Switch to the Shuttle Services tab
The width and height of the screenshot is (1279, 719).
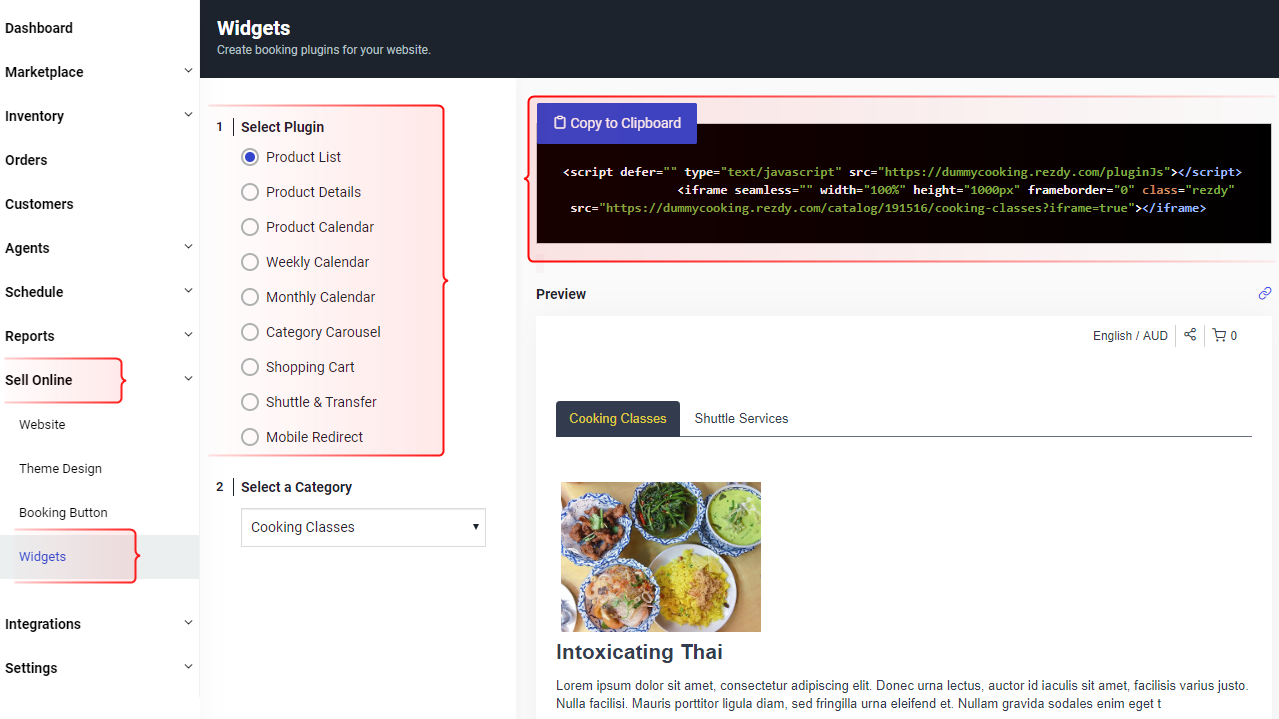click(x=741, y=419)
